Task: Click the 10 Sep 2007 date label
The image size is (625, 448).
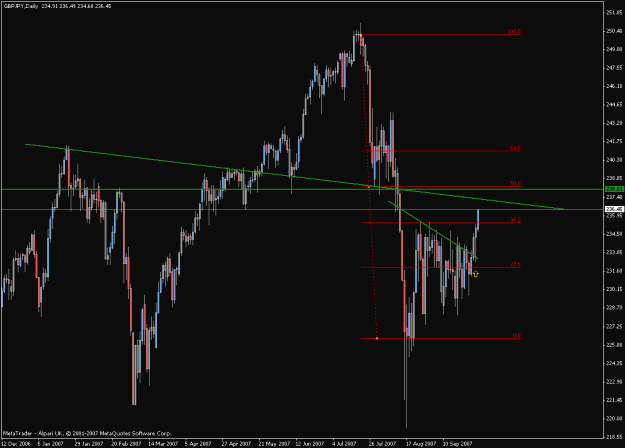Action: (x=458, y=444)
